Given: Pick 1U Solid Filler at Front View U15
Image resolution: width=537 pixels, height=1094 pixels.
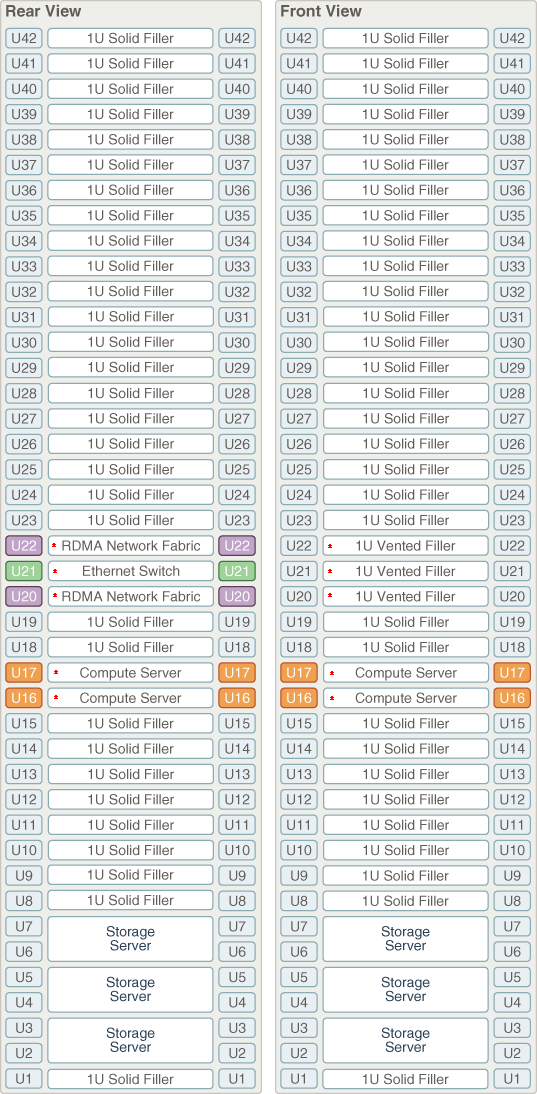Looking at the screenshot, I should click(x=405, y=723).
